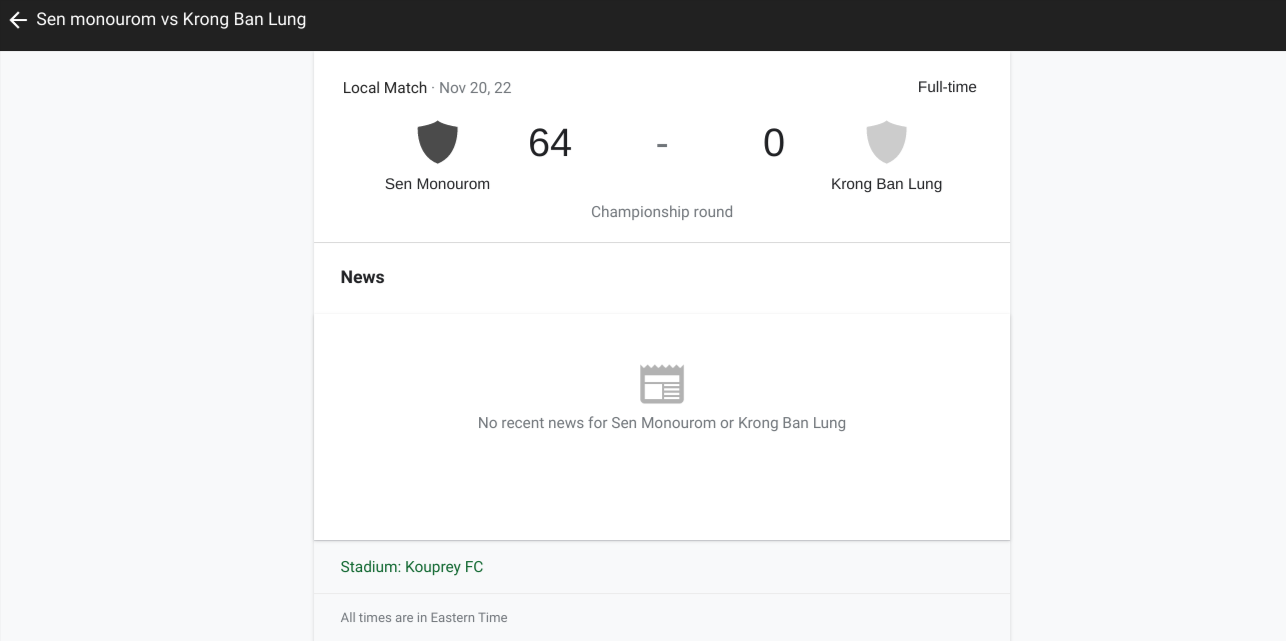The height and width of the screenshot is (641, 1286).
Task: Select the Local Match label
Action: point(384,88)
